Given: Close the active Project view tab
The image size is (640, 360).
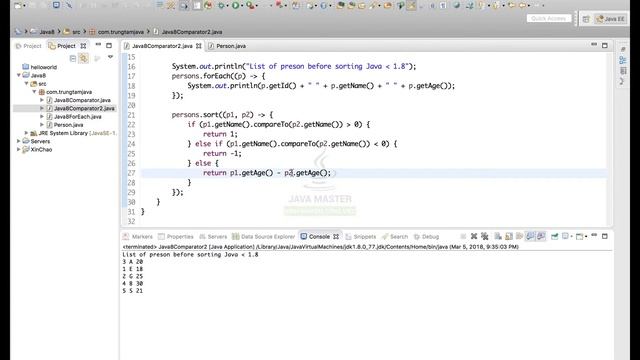Looking at the screenshot, I should pyautogui.click(x=83, y=46).
